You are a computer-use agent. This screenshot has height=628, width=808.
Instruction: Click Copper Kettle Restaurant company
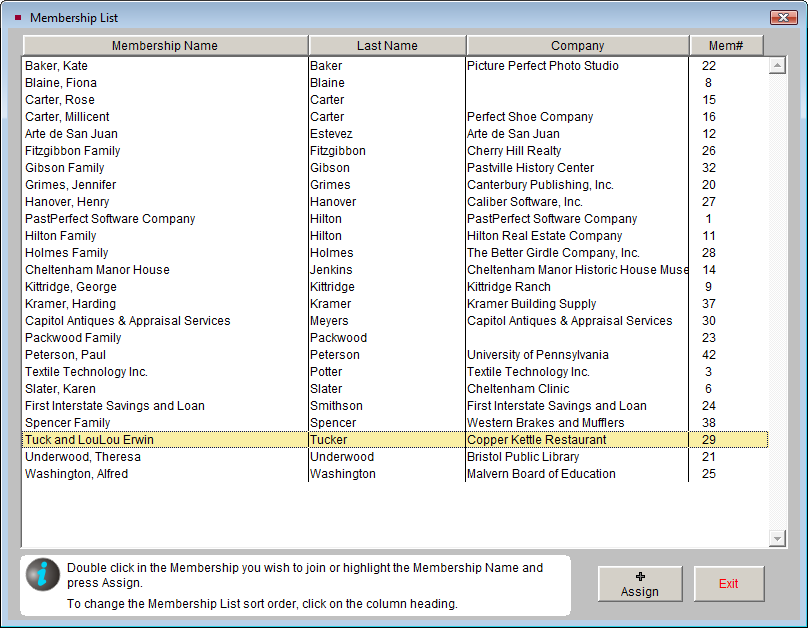point(537,439)
